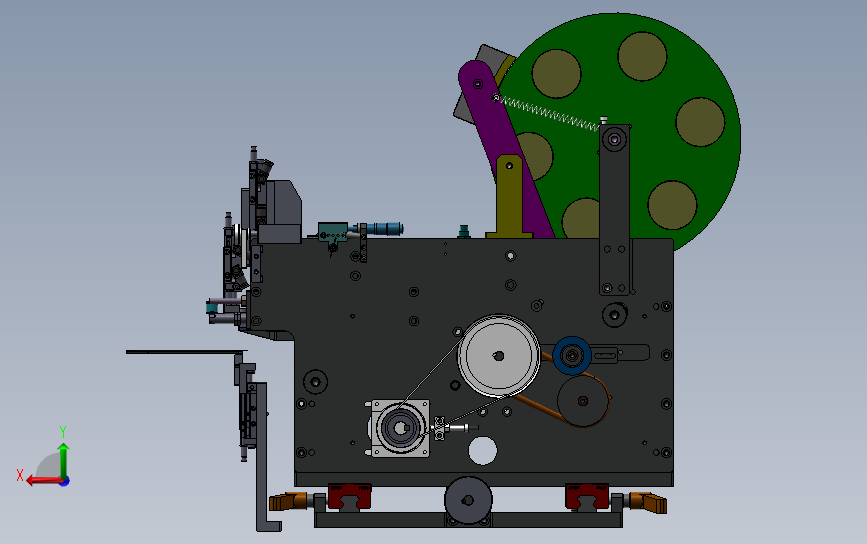This screenshot has width=867, height=544.
Task: Select the square grey stepper motor
Action: coord(400,428)
